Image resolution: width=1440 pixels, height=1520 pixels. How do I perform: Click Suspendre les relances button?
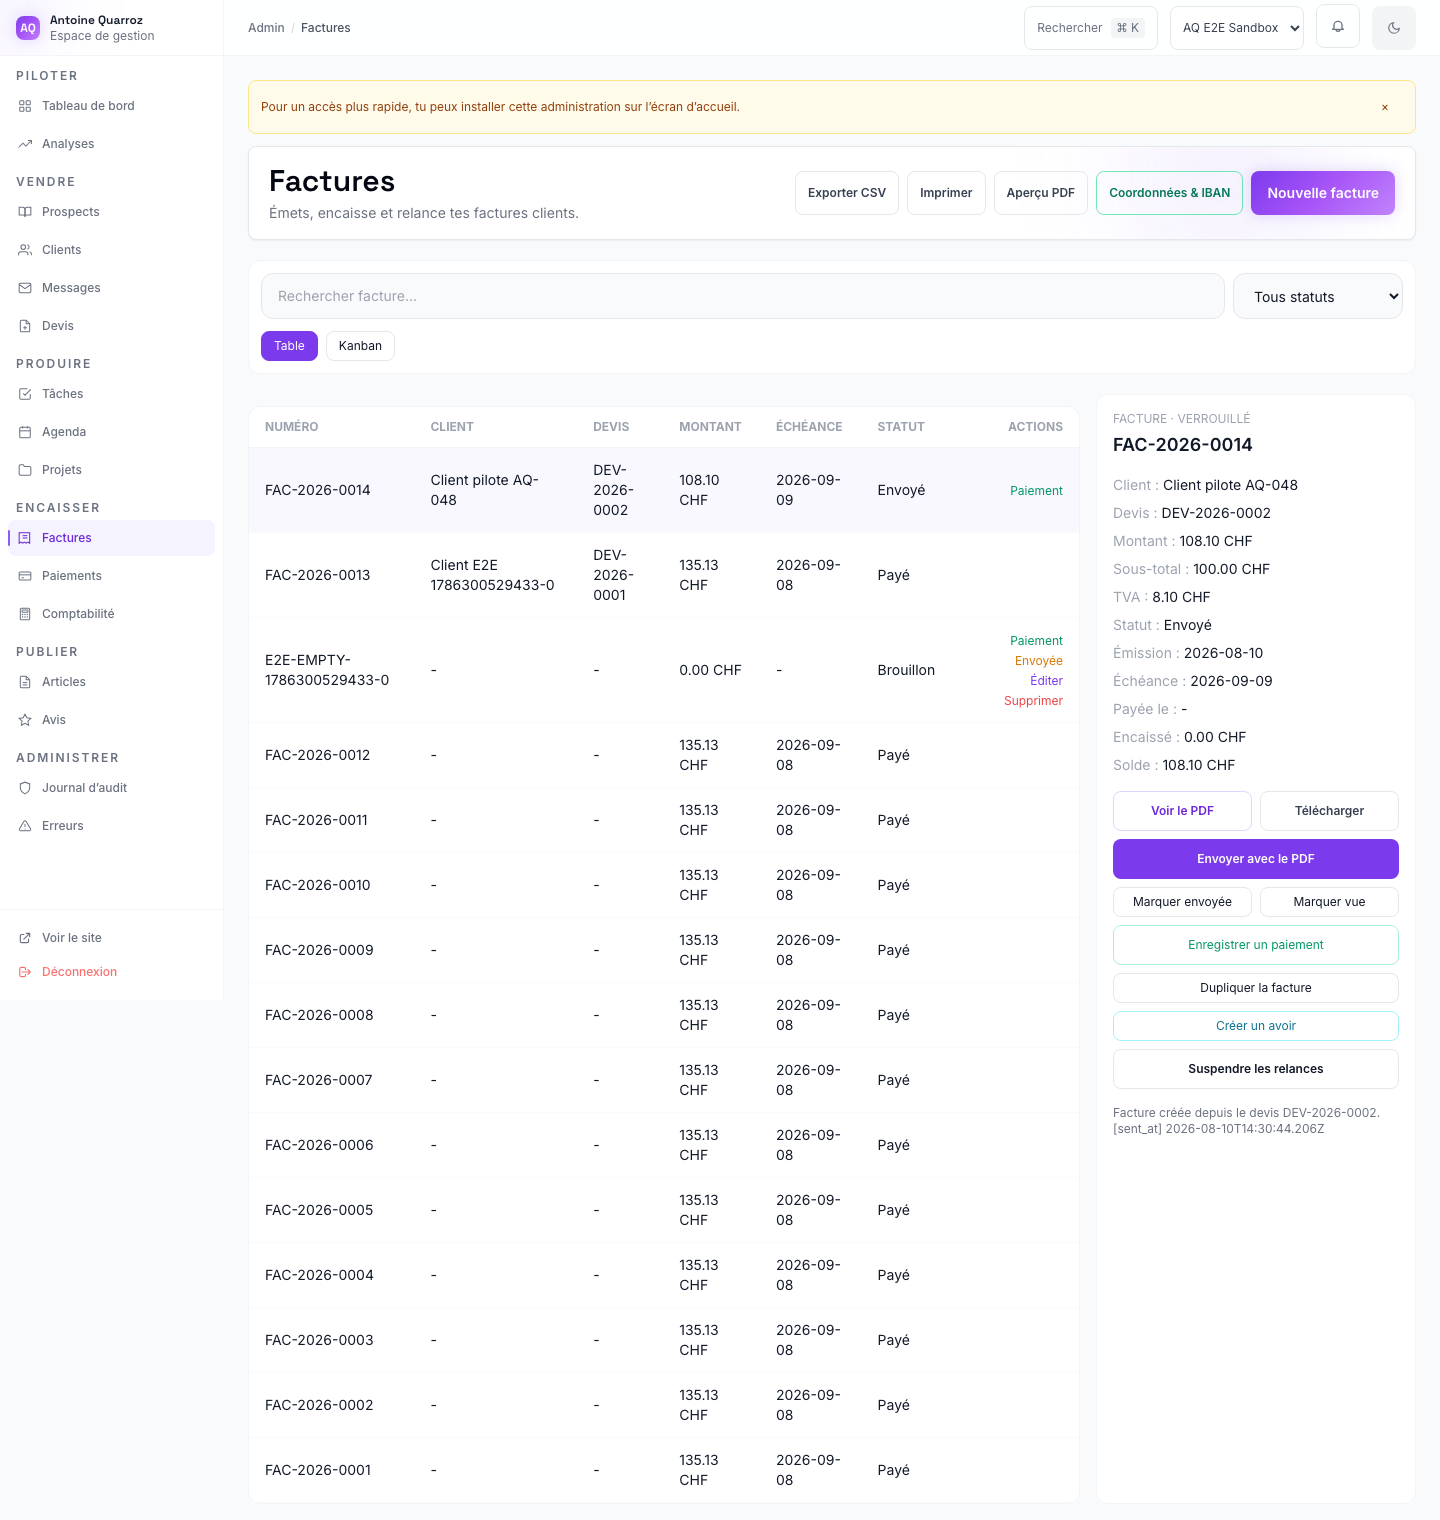pyautogui.click(x=1256, y=1069)
